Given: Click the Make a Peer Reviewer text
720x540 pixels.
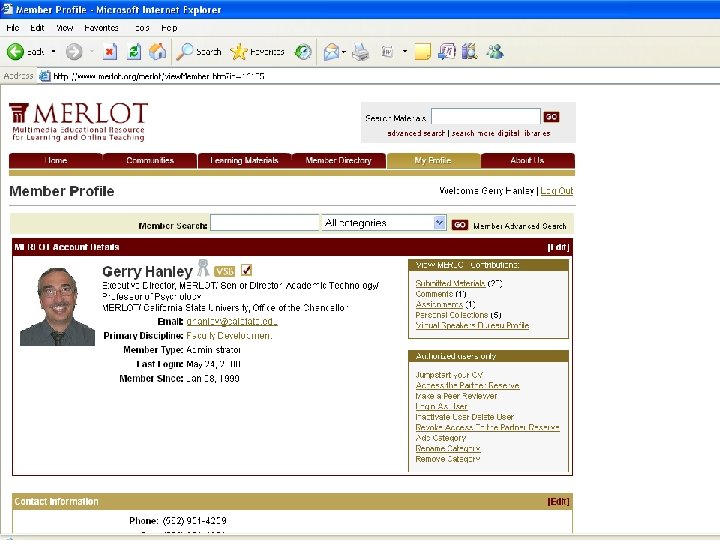Looking at the screenshot, I should pyautogui.click(x=456, y=396).
